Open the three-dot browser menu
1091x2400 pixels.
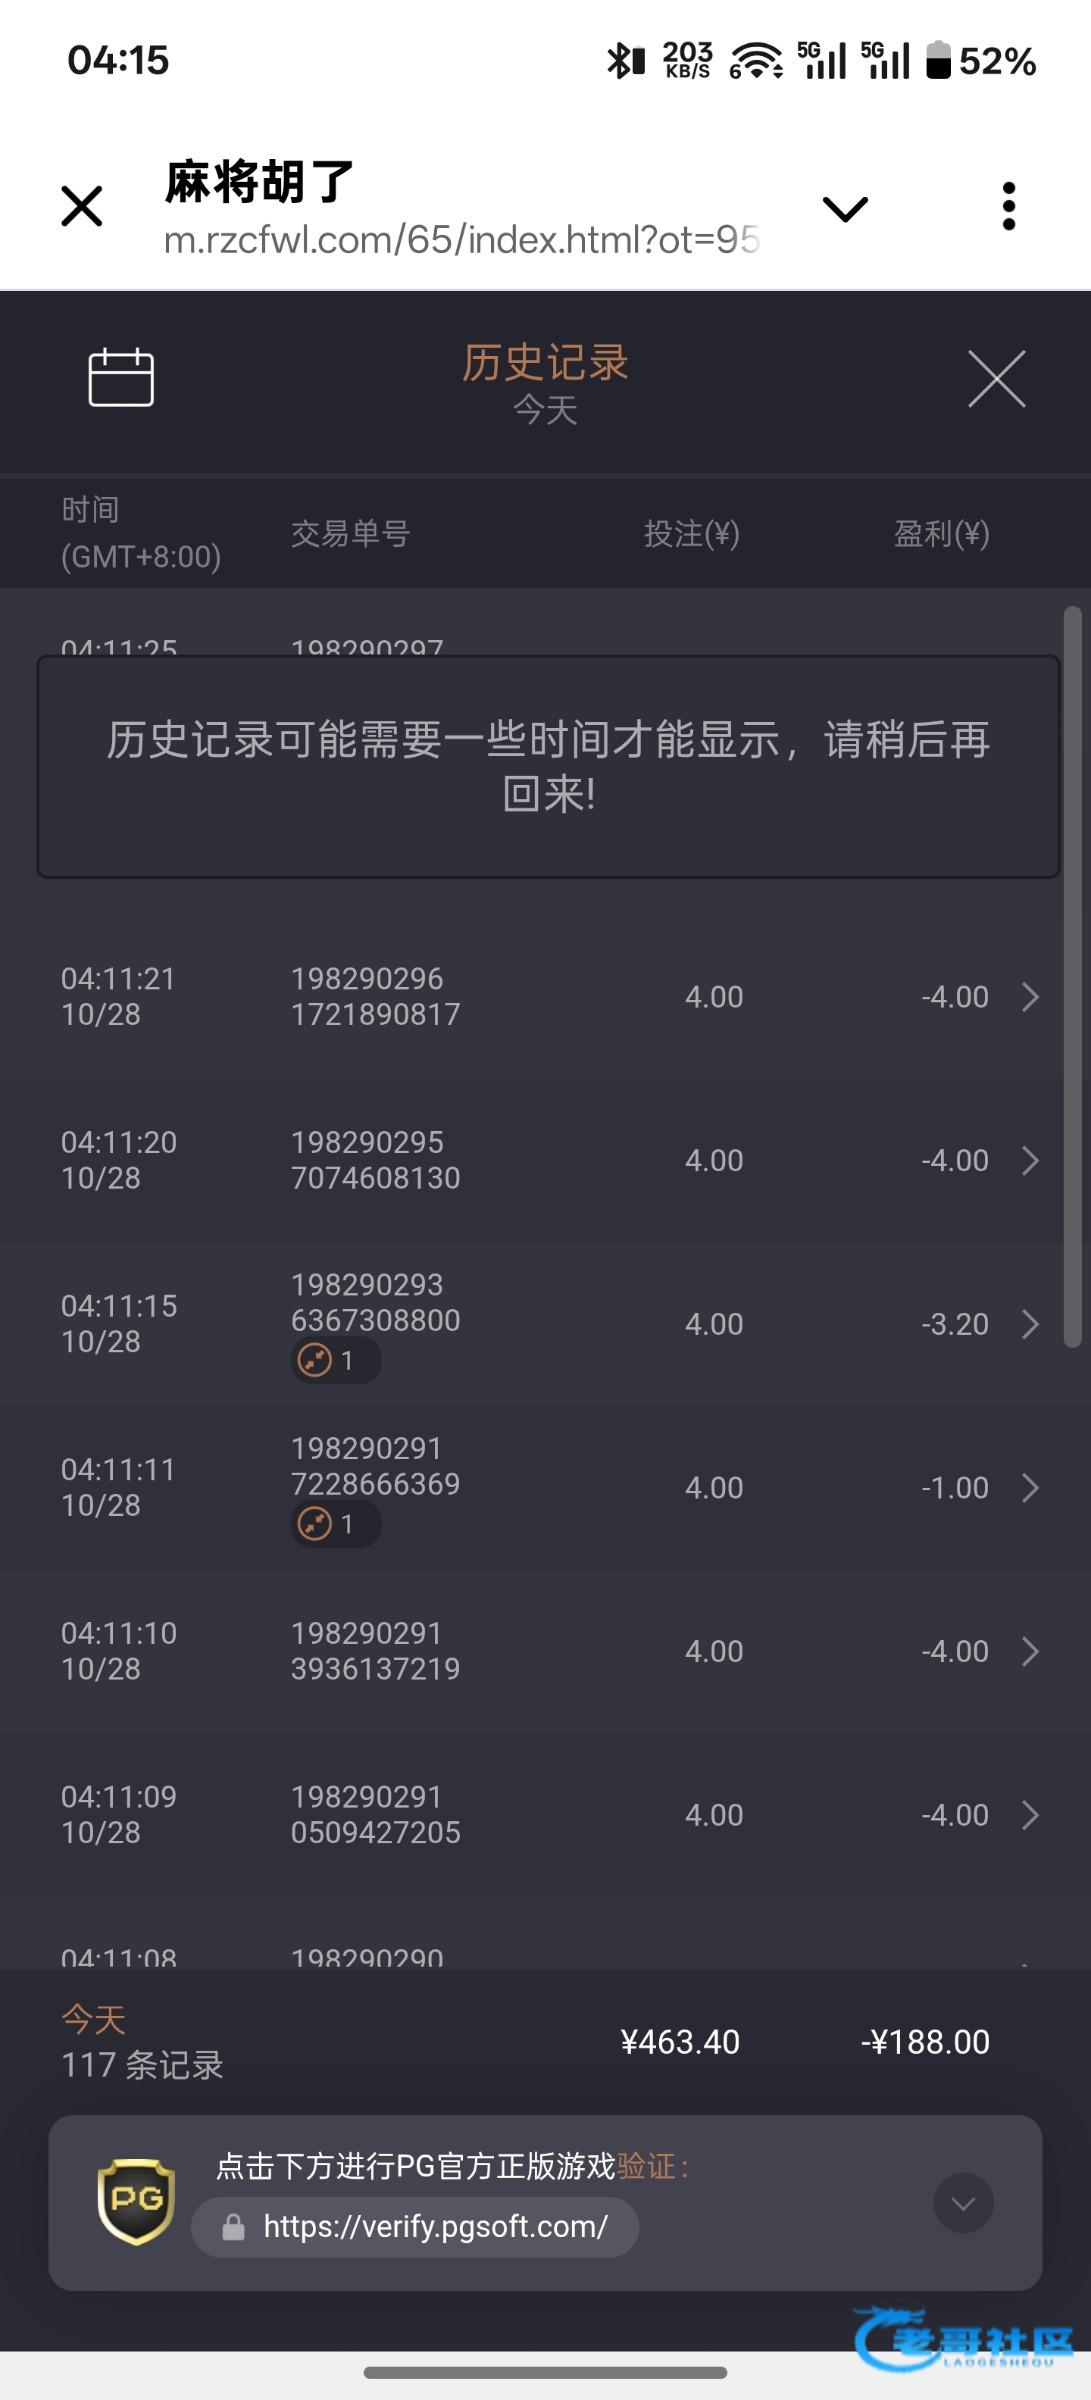point(1008,207)
